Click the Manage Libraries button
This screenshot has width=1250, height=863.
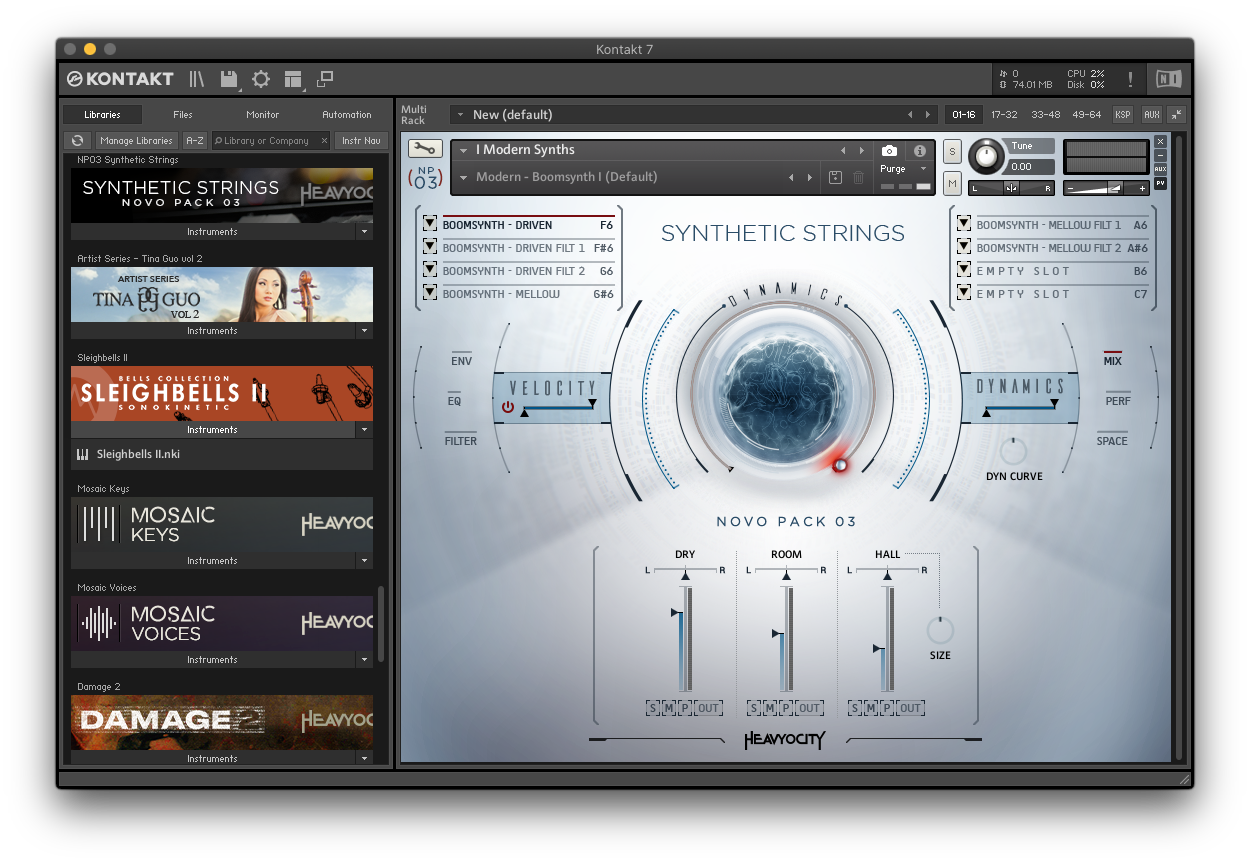click(138, 141)
